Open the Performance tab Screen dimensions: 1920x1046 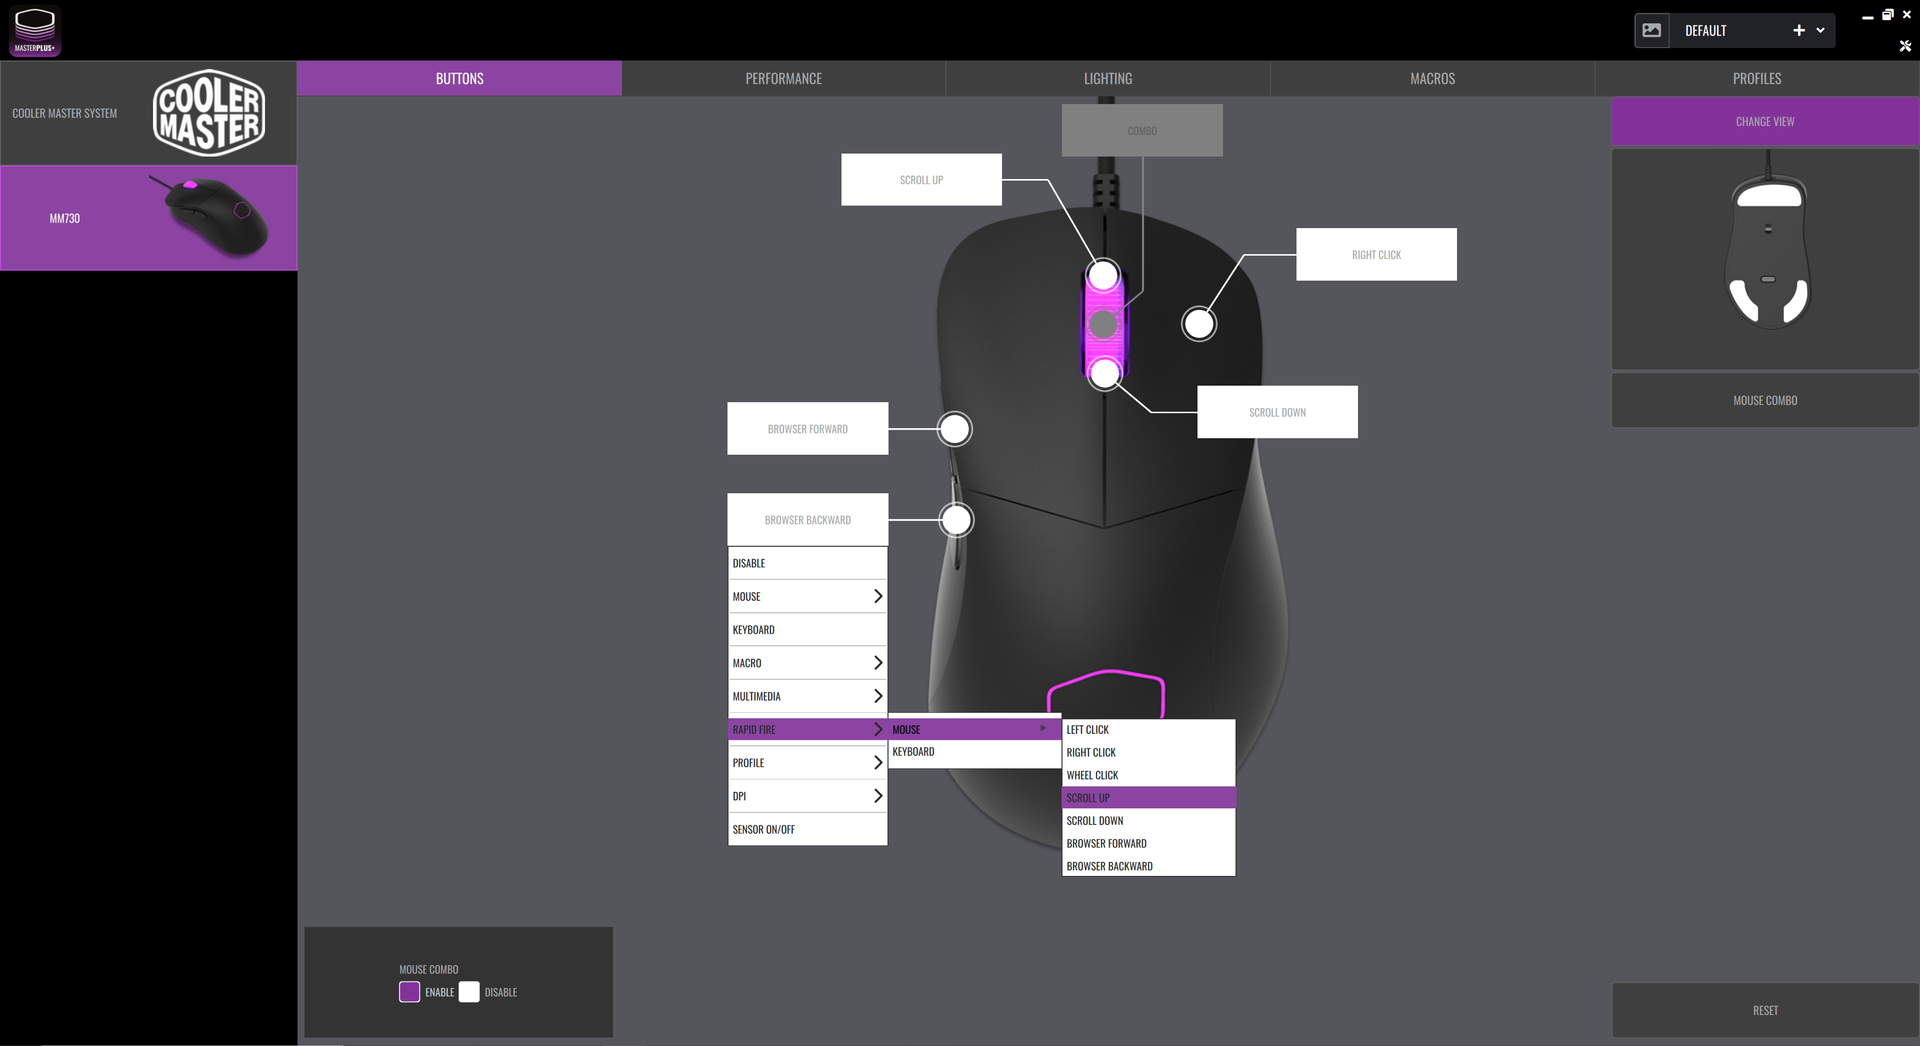pos(783,78)
